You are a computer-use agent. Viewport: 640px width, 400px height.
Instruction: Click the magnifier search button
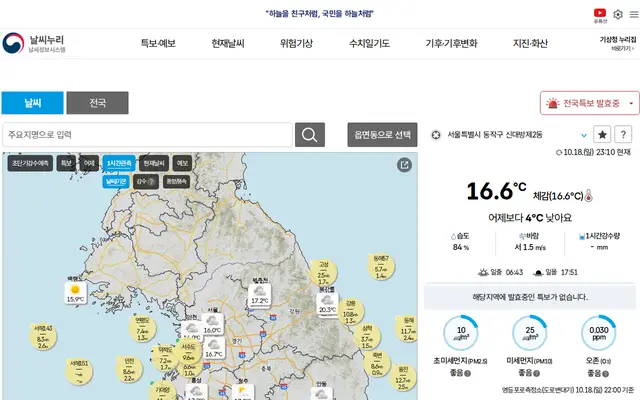(310, 135)
